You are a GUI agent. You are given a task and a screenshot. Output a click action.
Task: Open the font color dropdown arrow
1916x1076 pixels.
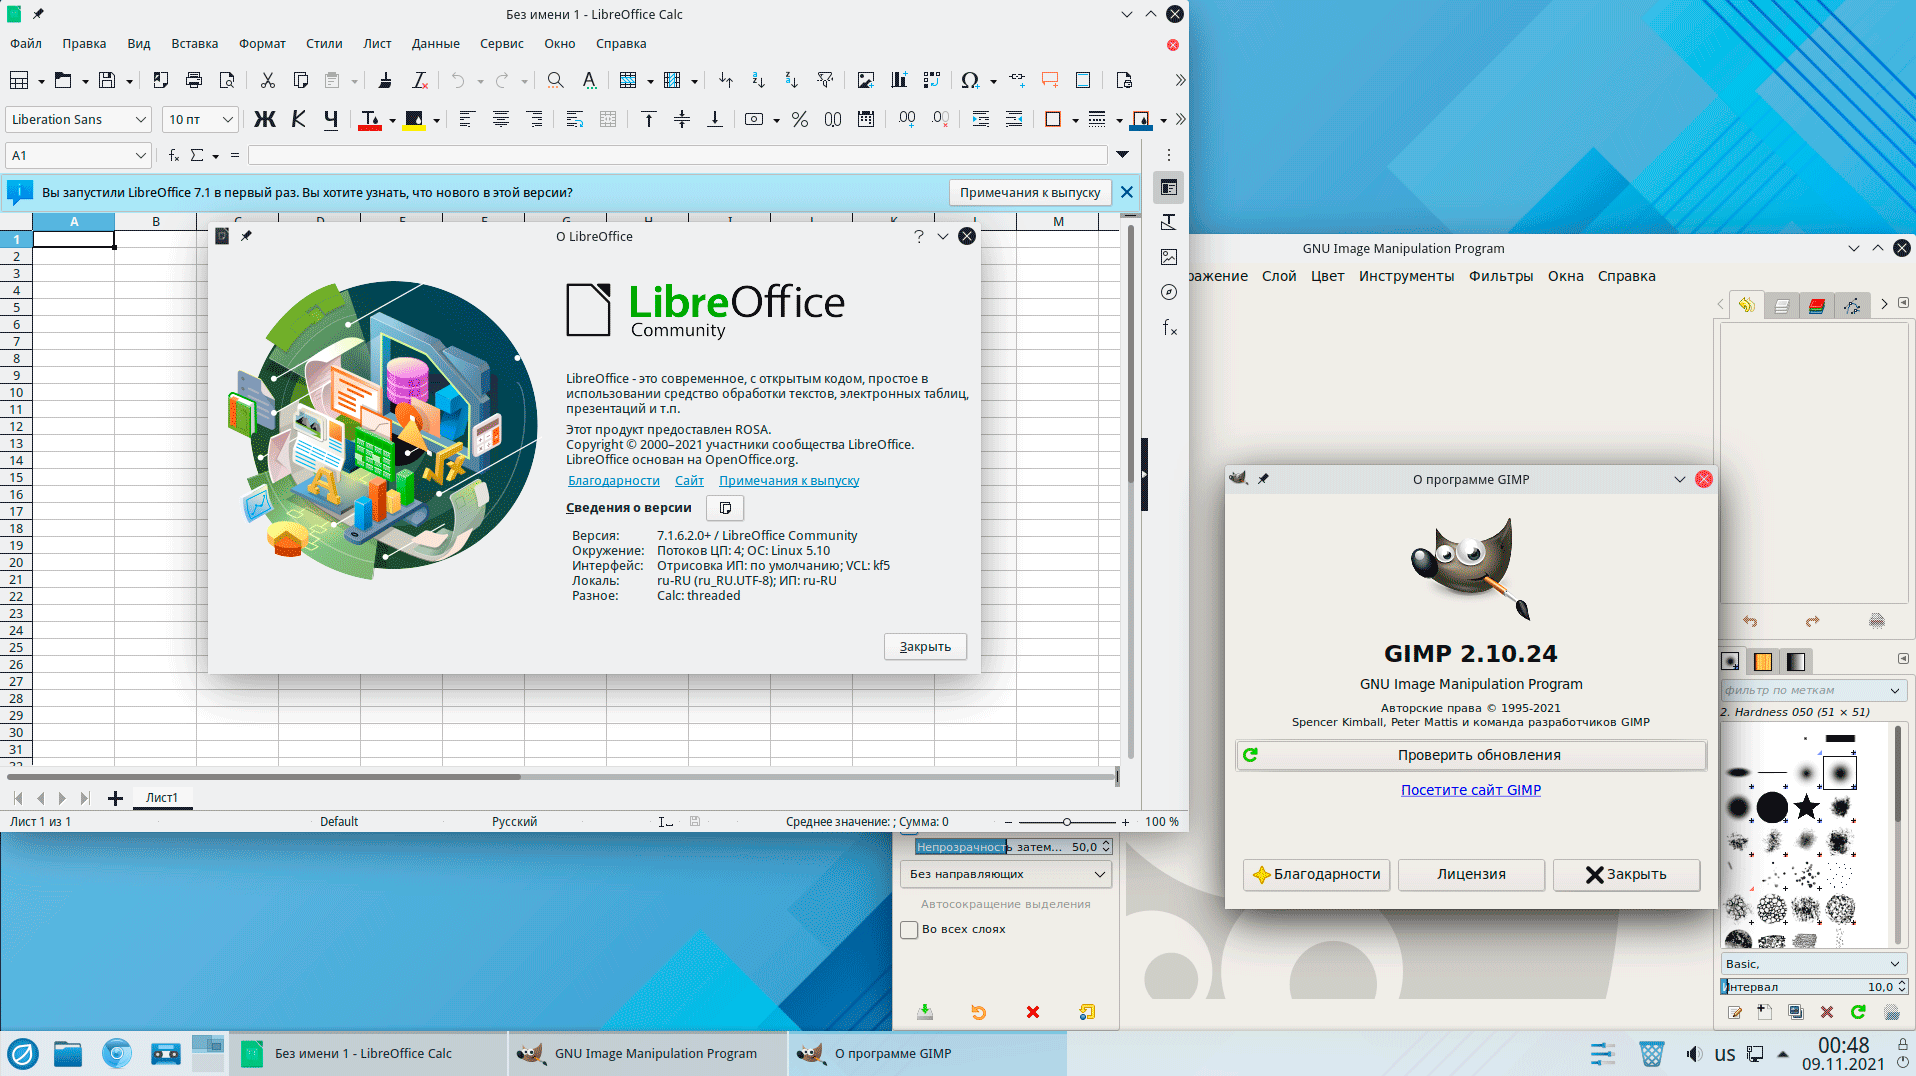coord(392,121)
